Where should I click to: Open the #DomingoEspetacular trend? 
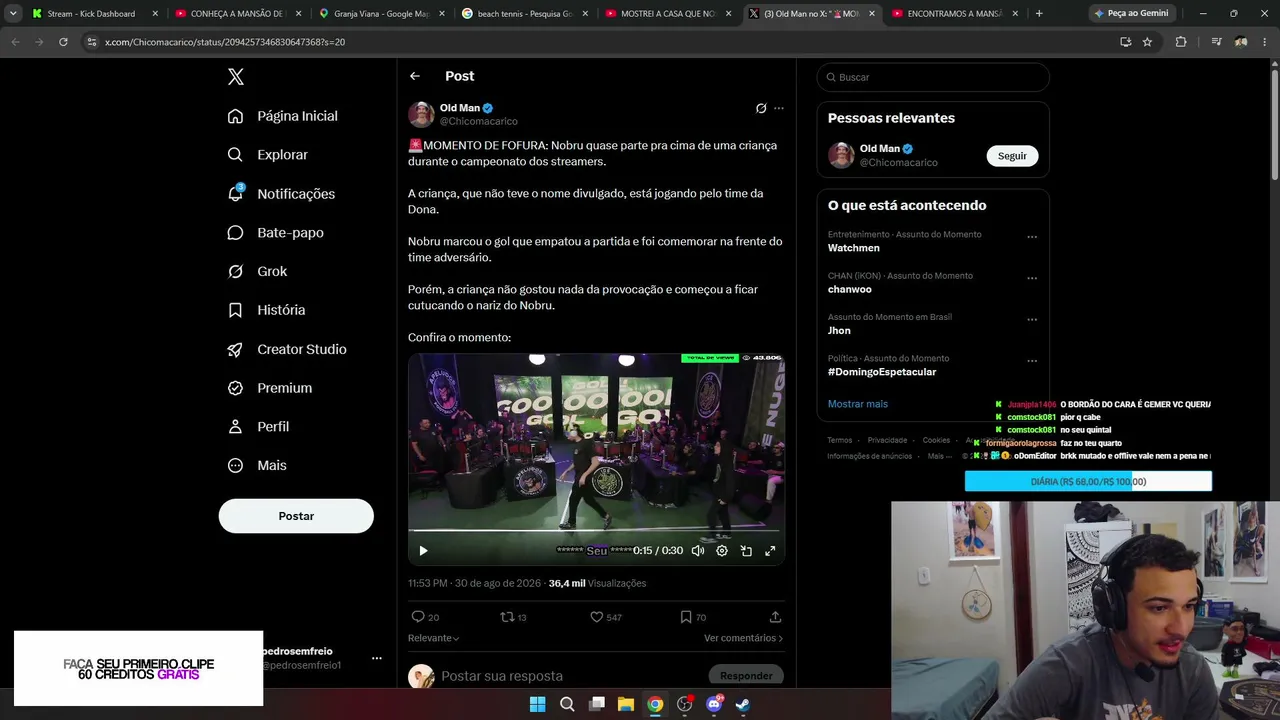click(x=882, y=372)
